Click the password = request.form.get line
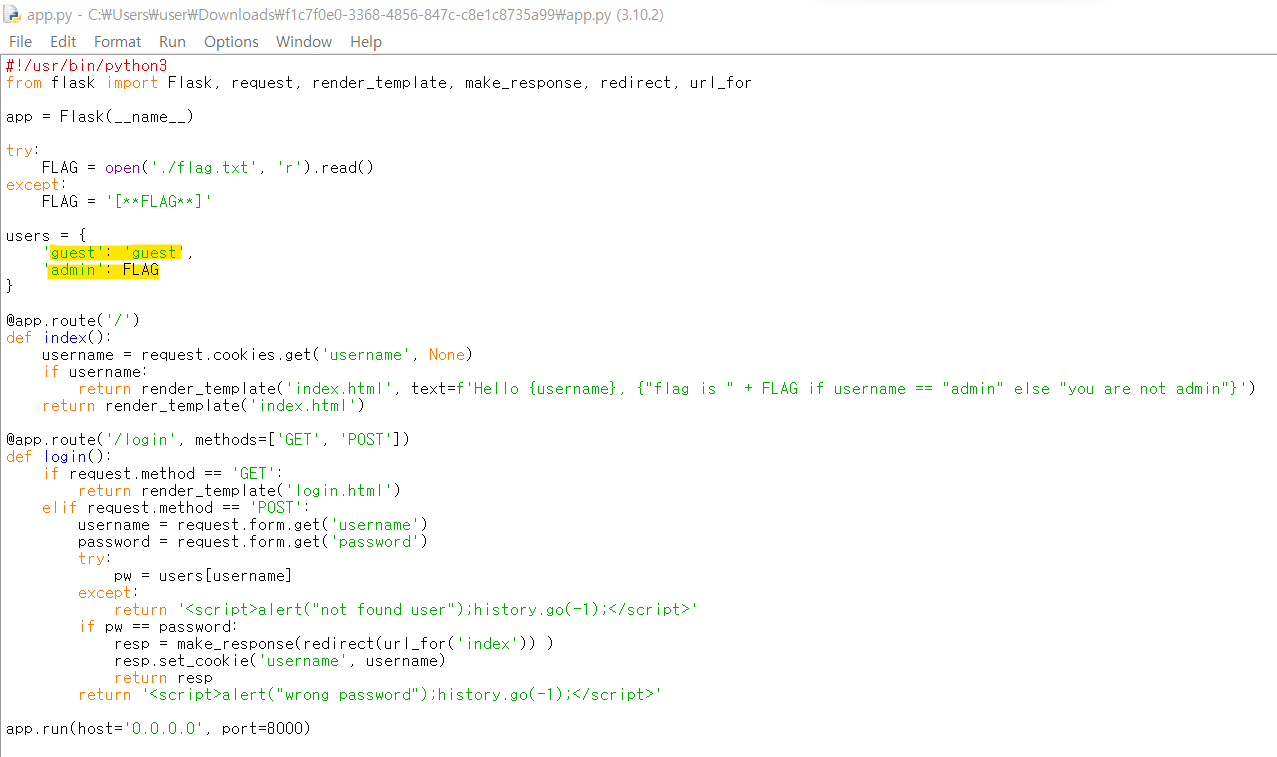This screenshot has width=1277, height=757. pyautogui.click(x=253, y=541)
